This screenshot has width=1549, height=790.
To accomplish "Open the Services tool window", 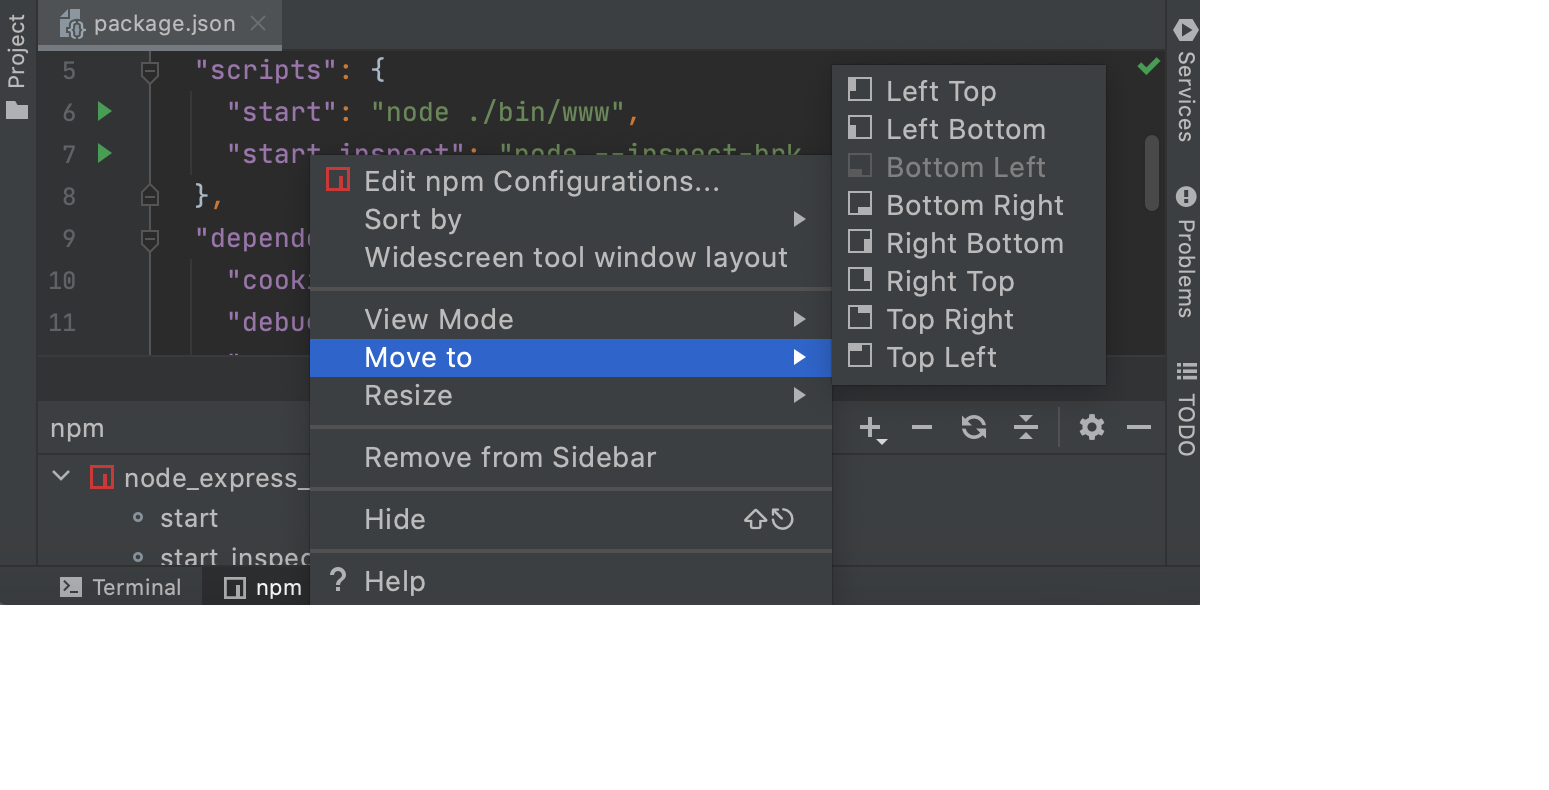I will pos(1185,81).
